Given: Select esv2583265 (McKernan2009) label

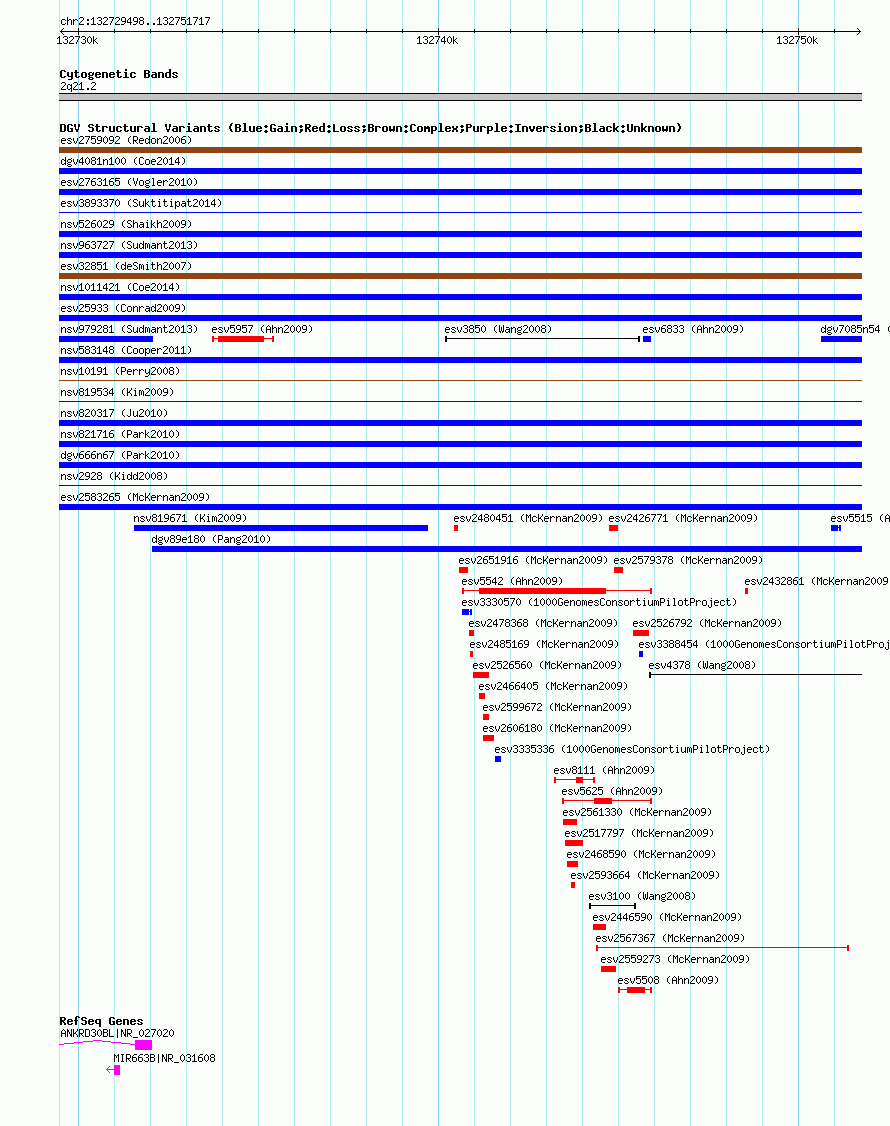Looking at the screenshot, I should (x=135, y=497).
